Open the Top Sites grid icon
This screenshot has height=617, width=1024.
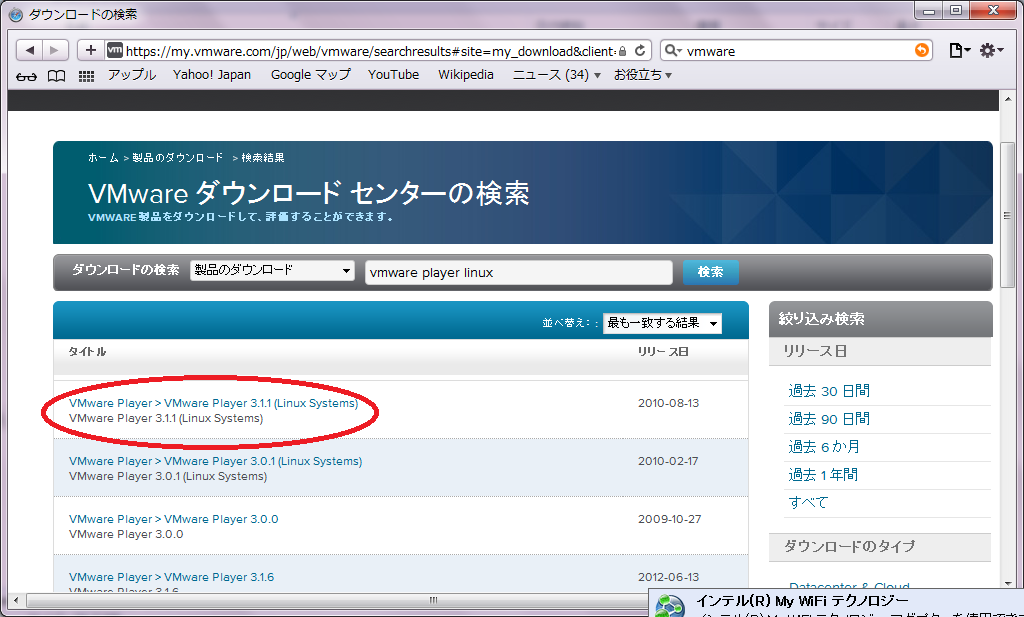click(x=86, y=76)
